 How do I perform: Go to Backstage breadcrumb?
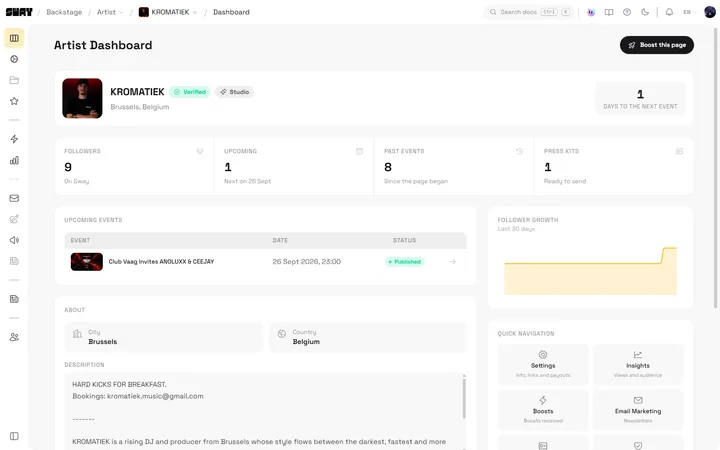point(64,12)
